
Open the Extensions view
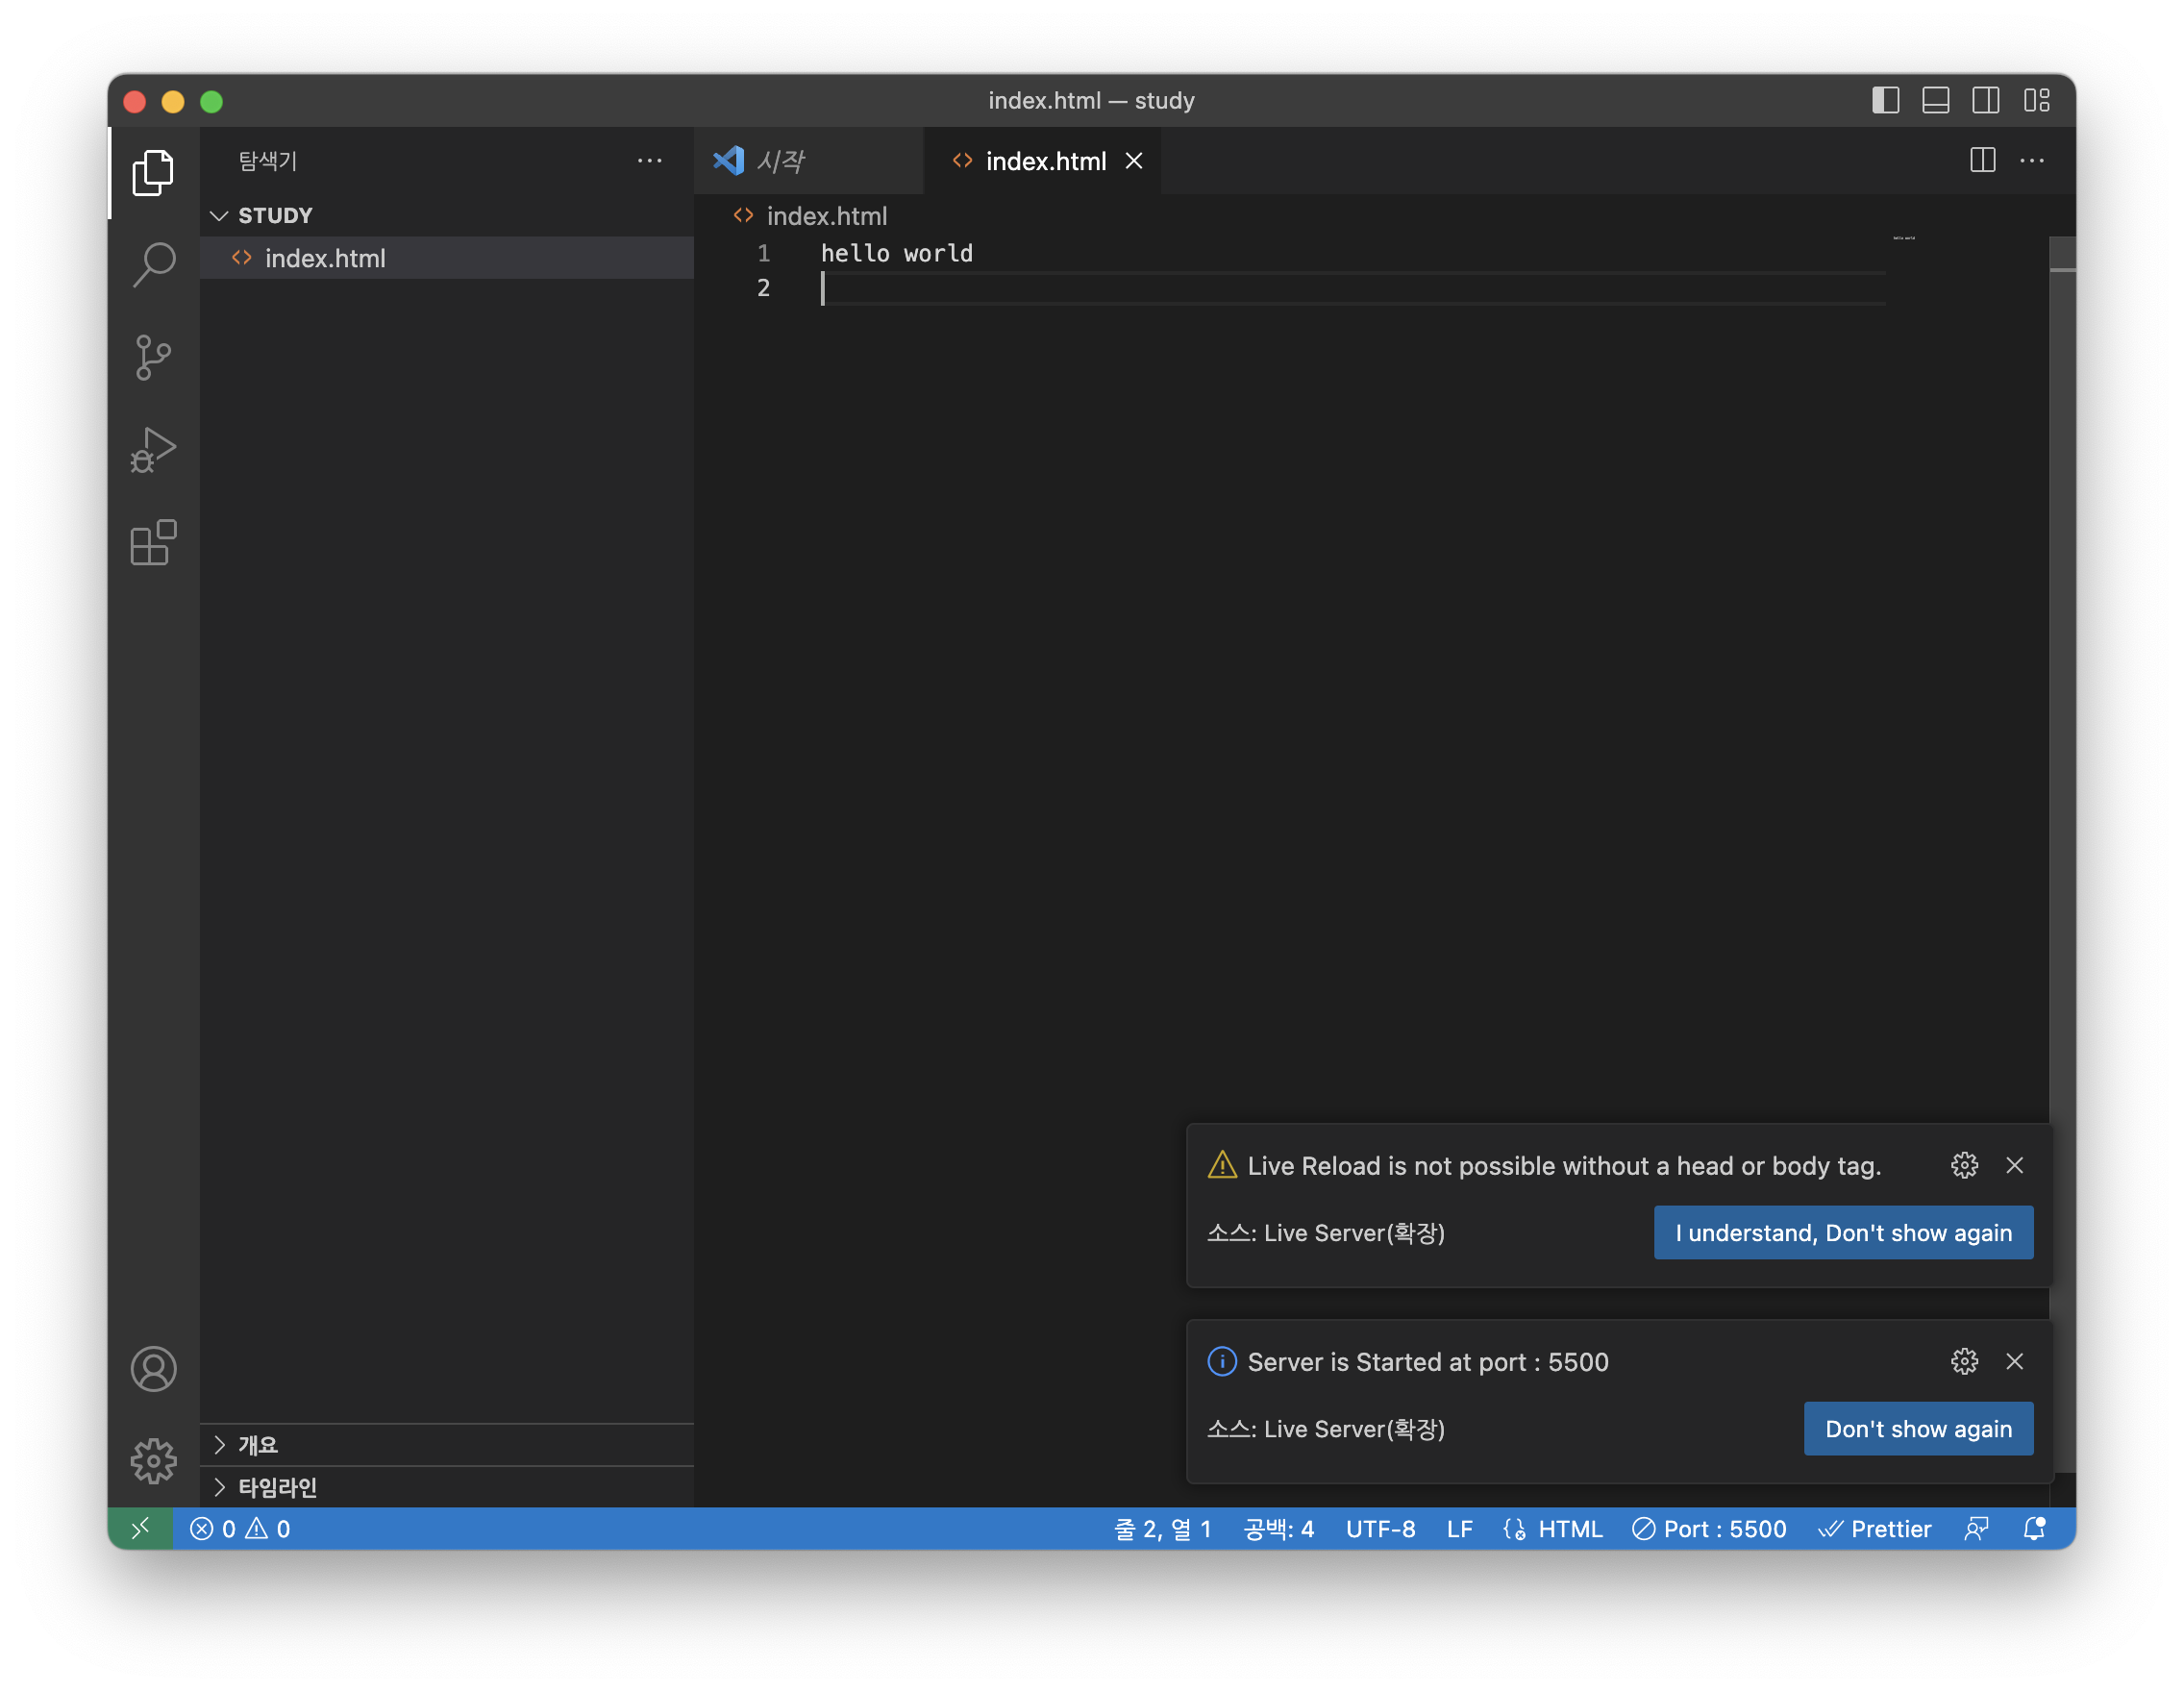153,543
